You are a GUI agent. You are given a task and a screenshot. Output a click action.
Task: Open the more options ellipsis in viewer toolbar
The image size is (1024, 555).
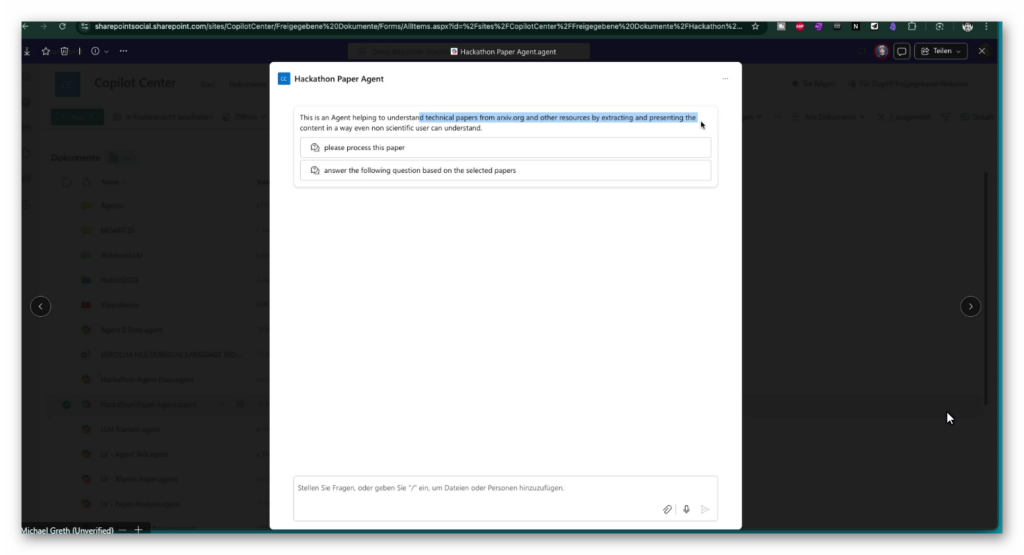(x=123, y=51)
